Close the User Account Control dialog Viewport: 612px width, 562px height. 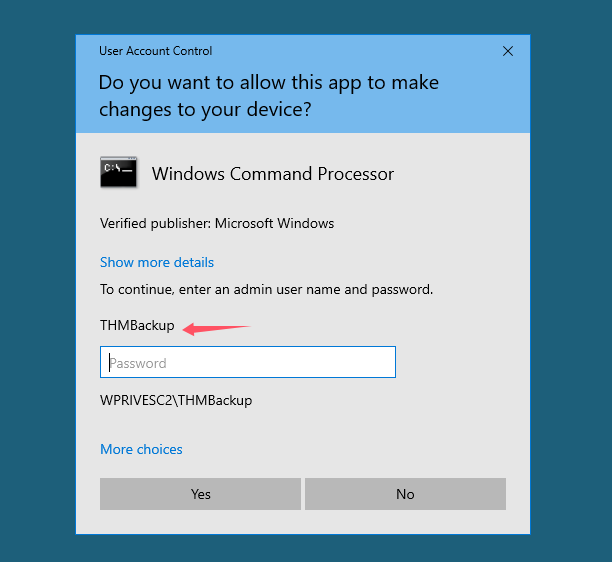[x=508, y=51]
